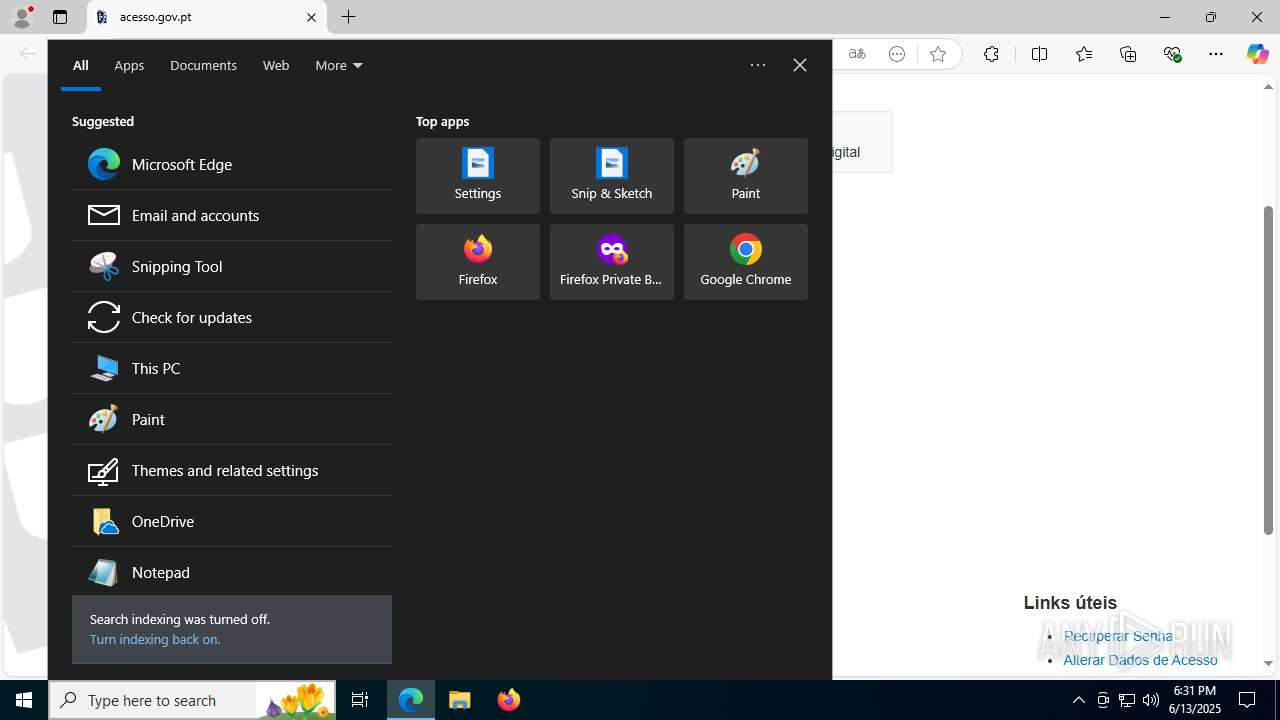Close the acesso.gov.pt tab
The image size is (1280, 720).
point(311,17)
